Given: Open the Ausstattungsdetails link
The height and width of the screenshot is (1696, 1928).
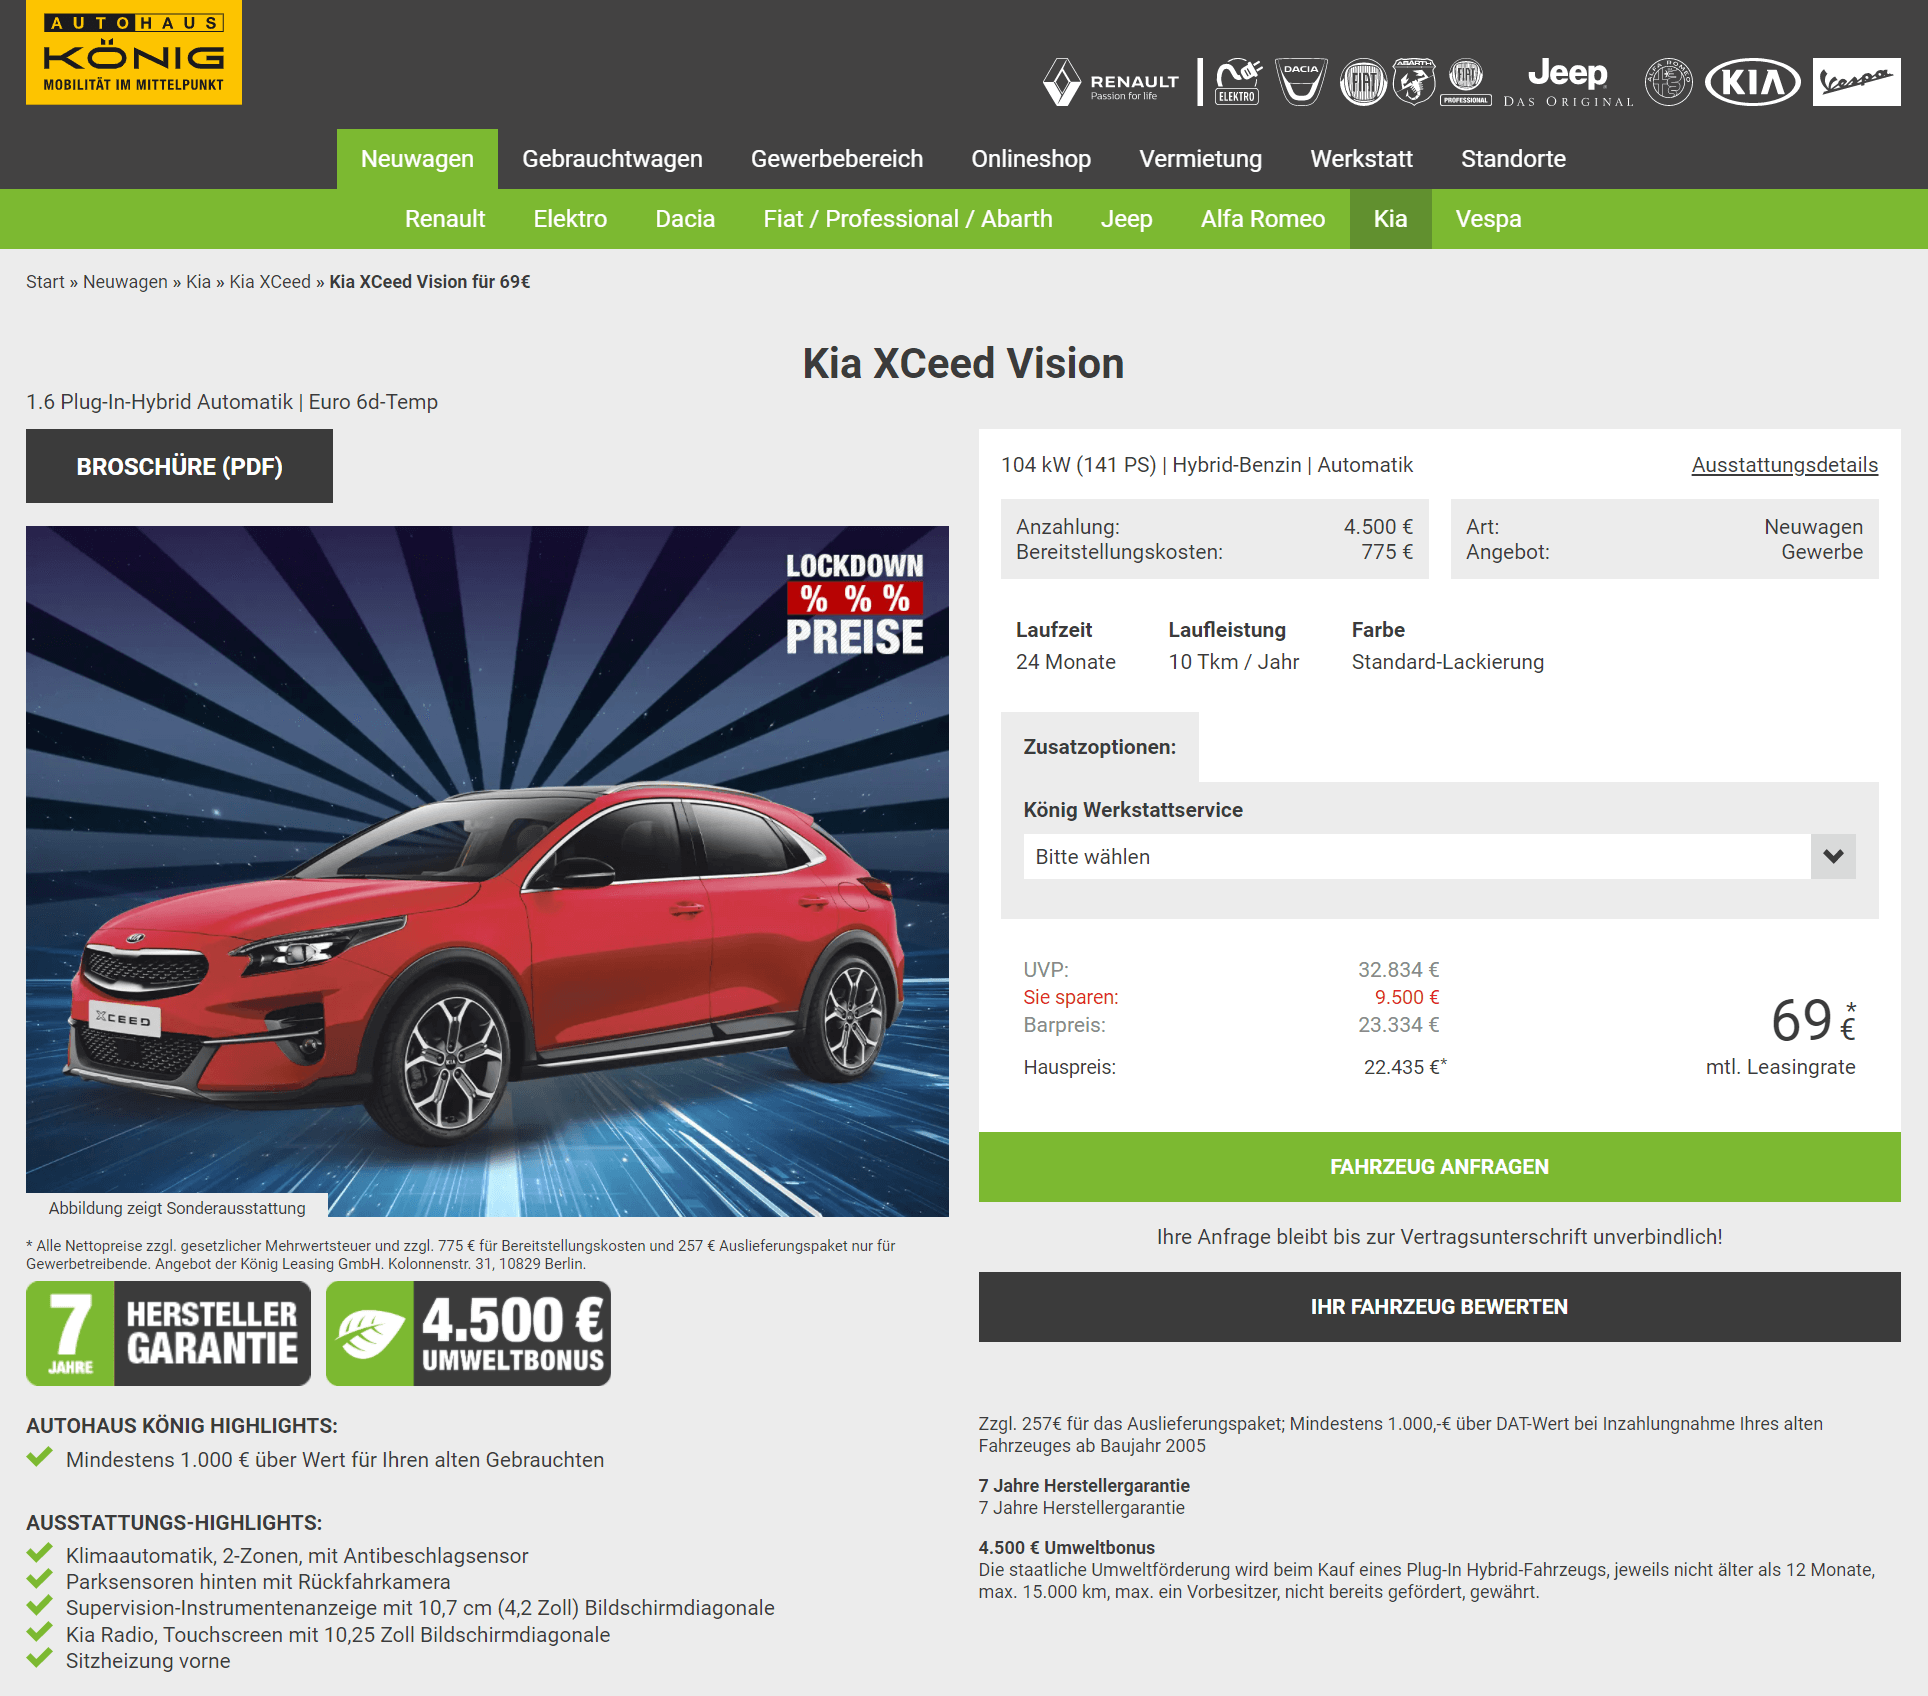Looking at the screenshot, I should point(1784,465).
